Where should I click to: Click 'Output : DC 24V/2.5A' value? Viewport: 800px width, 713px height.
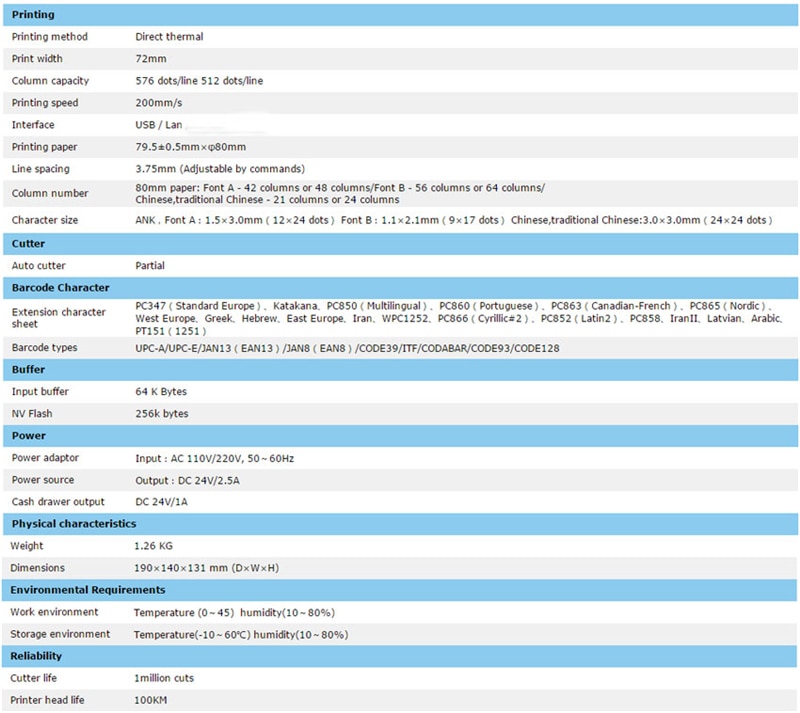tap(187, 480)
